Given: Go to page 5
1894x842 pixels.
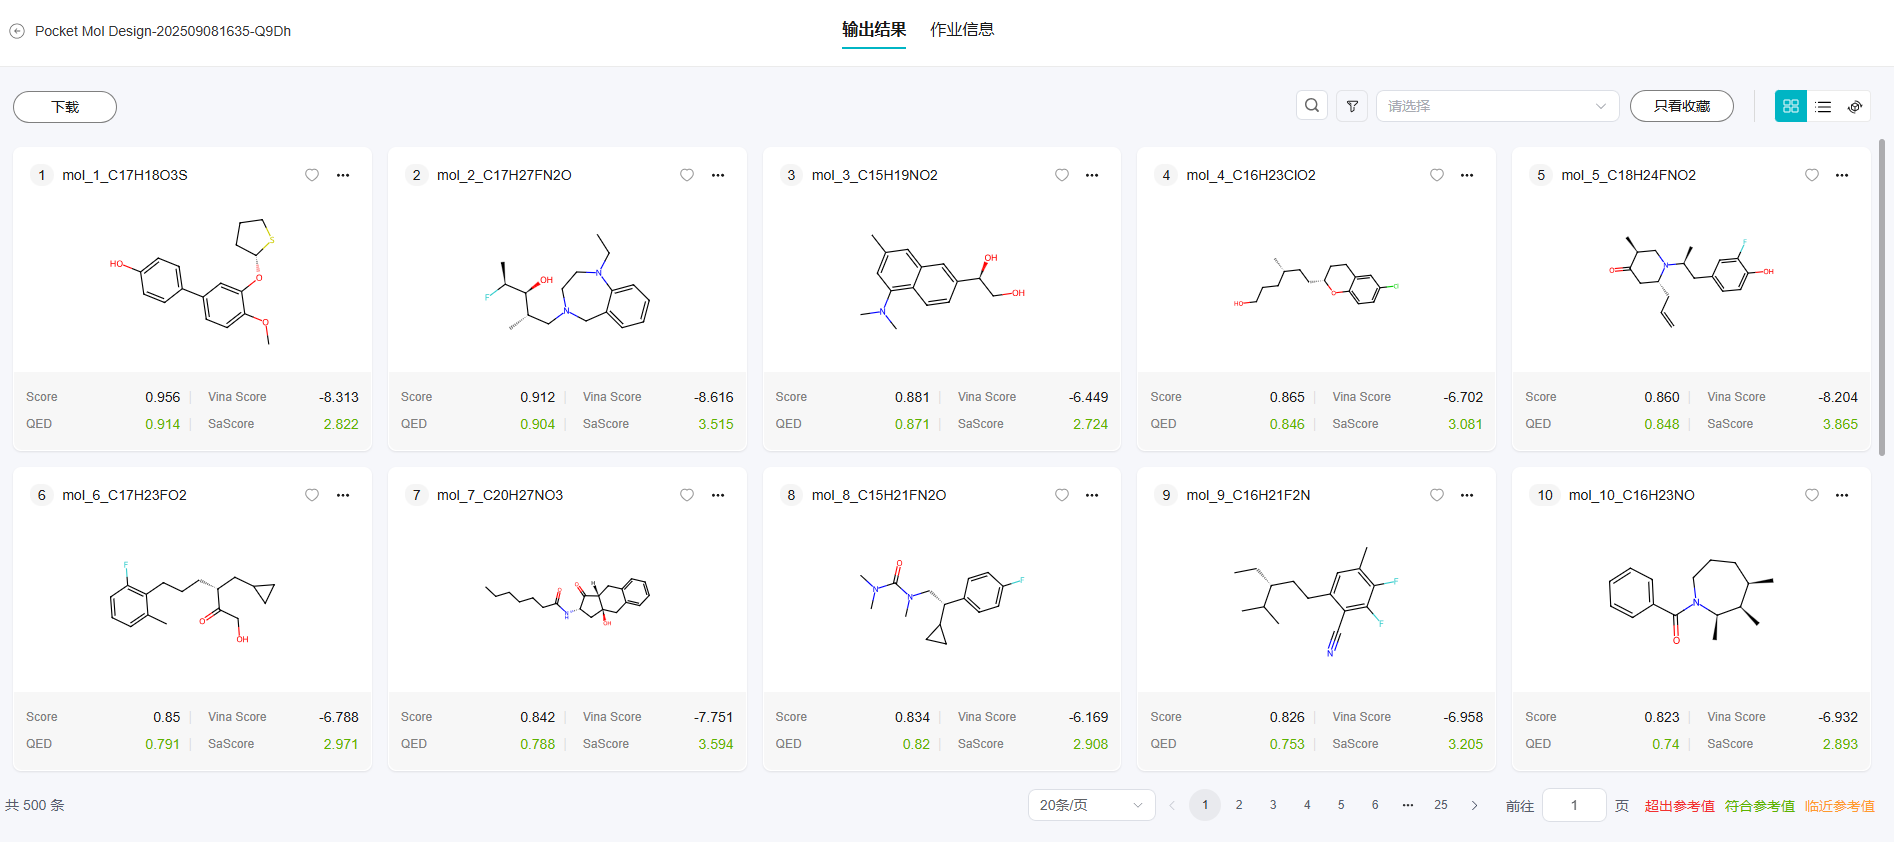Looking at the screenshot, I should pos(1341,805).
